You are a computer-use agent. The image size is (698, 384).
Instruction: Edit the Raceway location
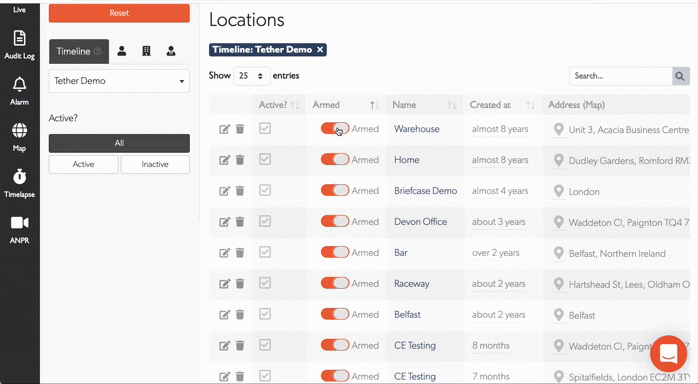pyautogui.click(x=224, y=283)
